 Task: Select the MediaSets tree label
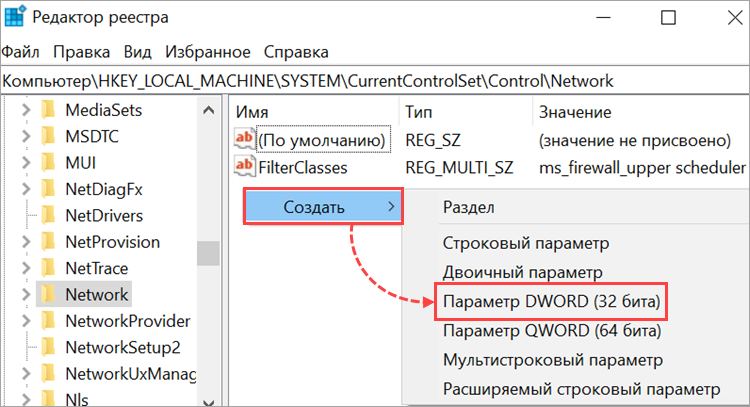[104, 110]
